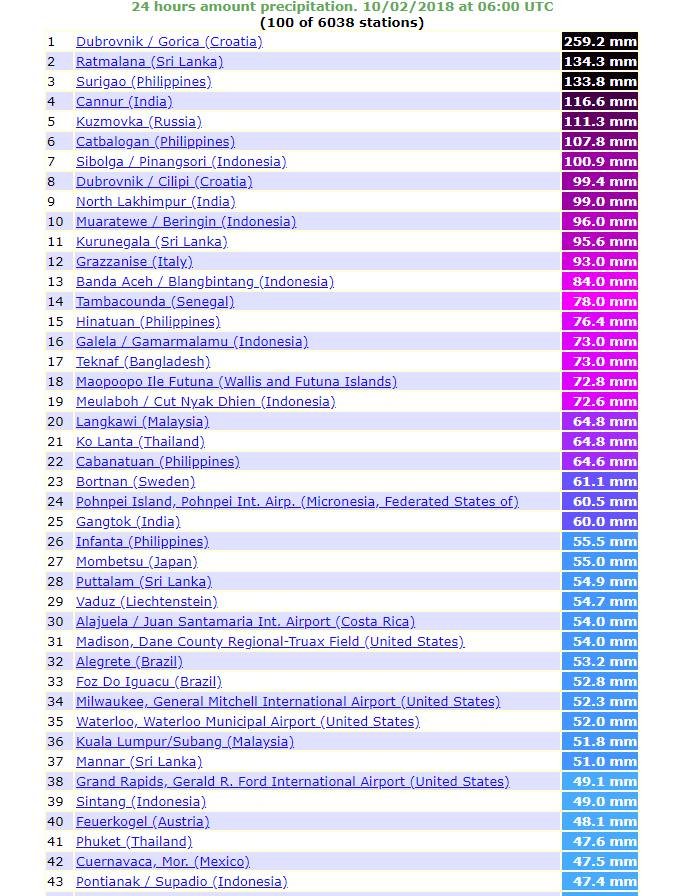Screen dimensions: 686x896
Task: Open Madison, Dane County Regional-Truax Field link
Action: (x=270, y=642)
